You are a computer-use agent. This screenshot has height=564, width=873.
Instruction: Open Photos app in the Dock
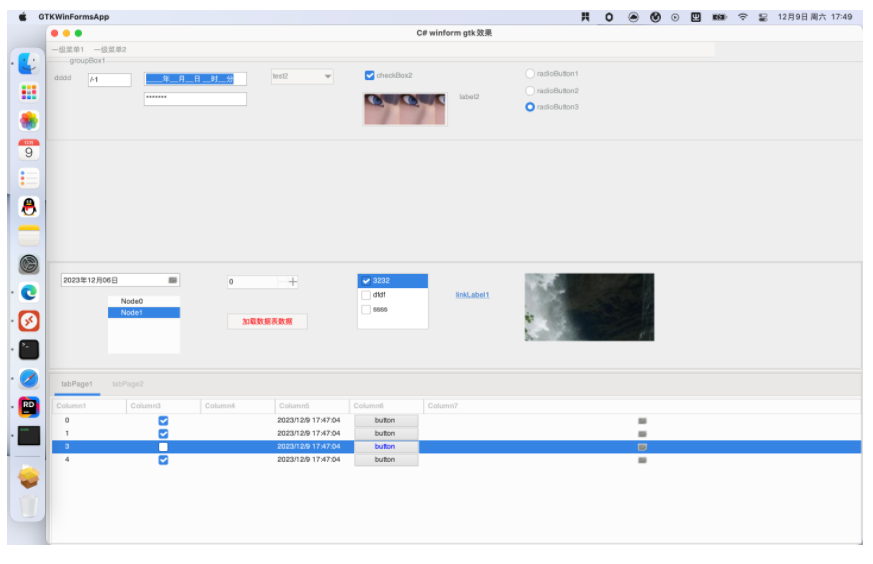(29, 121)
